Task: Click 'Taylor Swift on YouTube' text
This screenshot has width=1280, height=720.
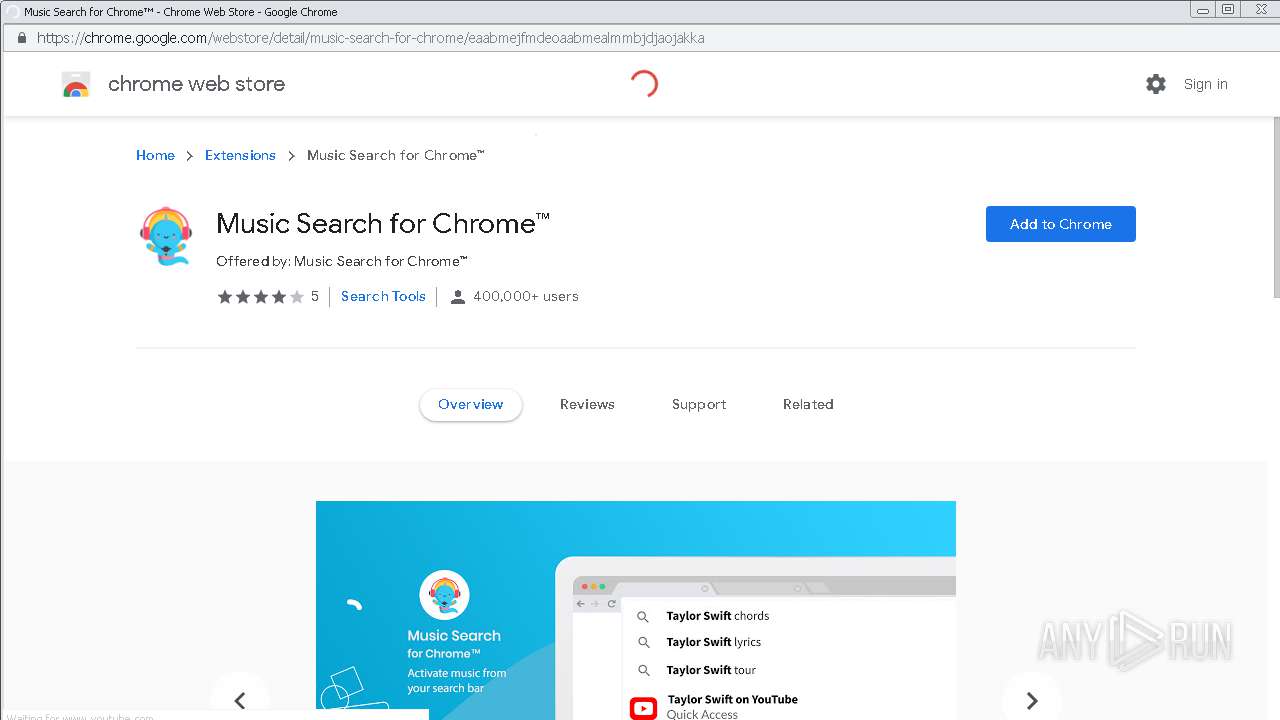Action: pyautogui.click(x=733, y=700)
